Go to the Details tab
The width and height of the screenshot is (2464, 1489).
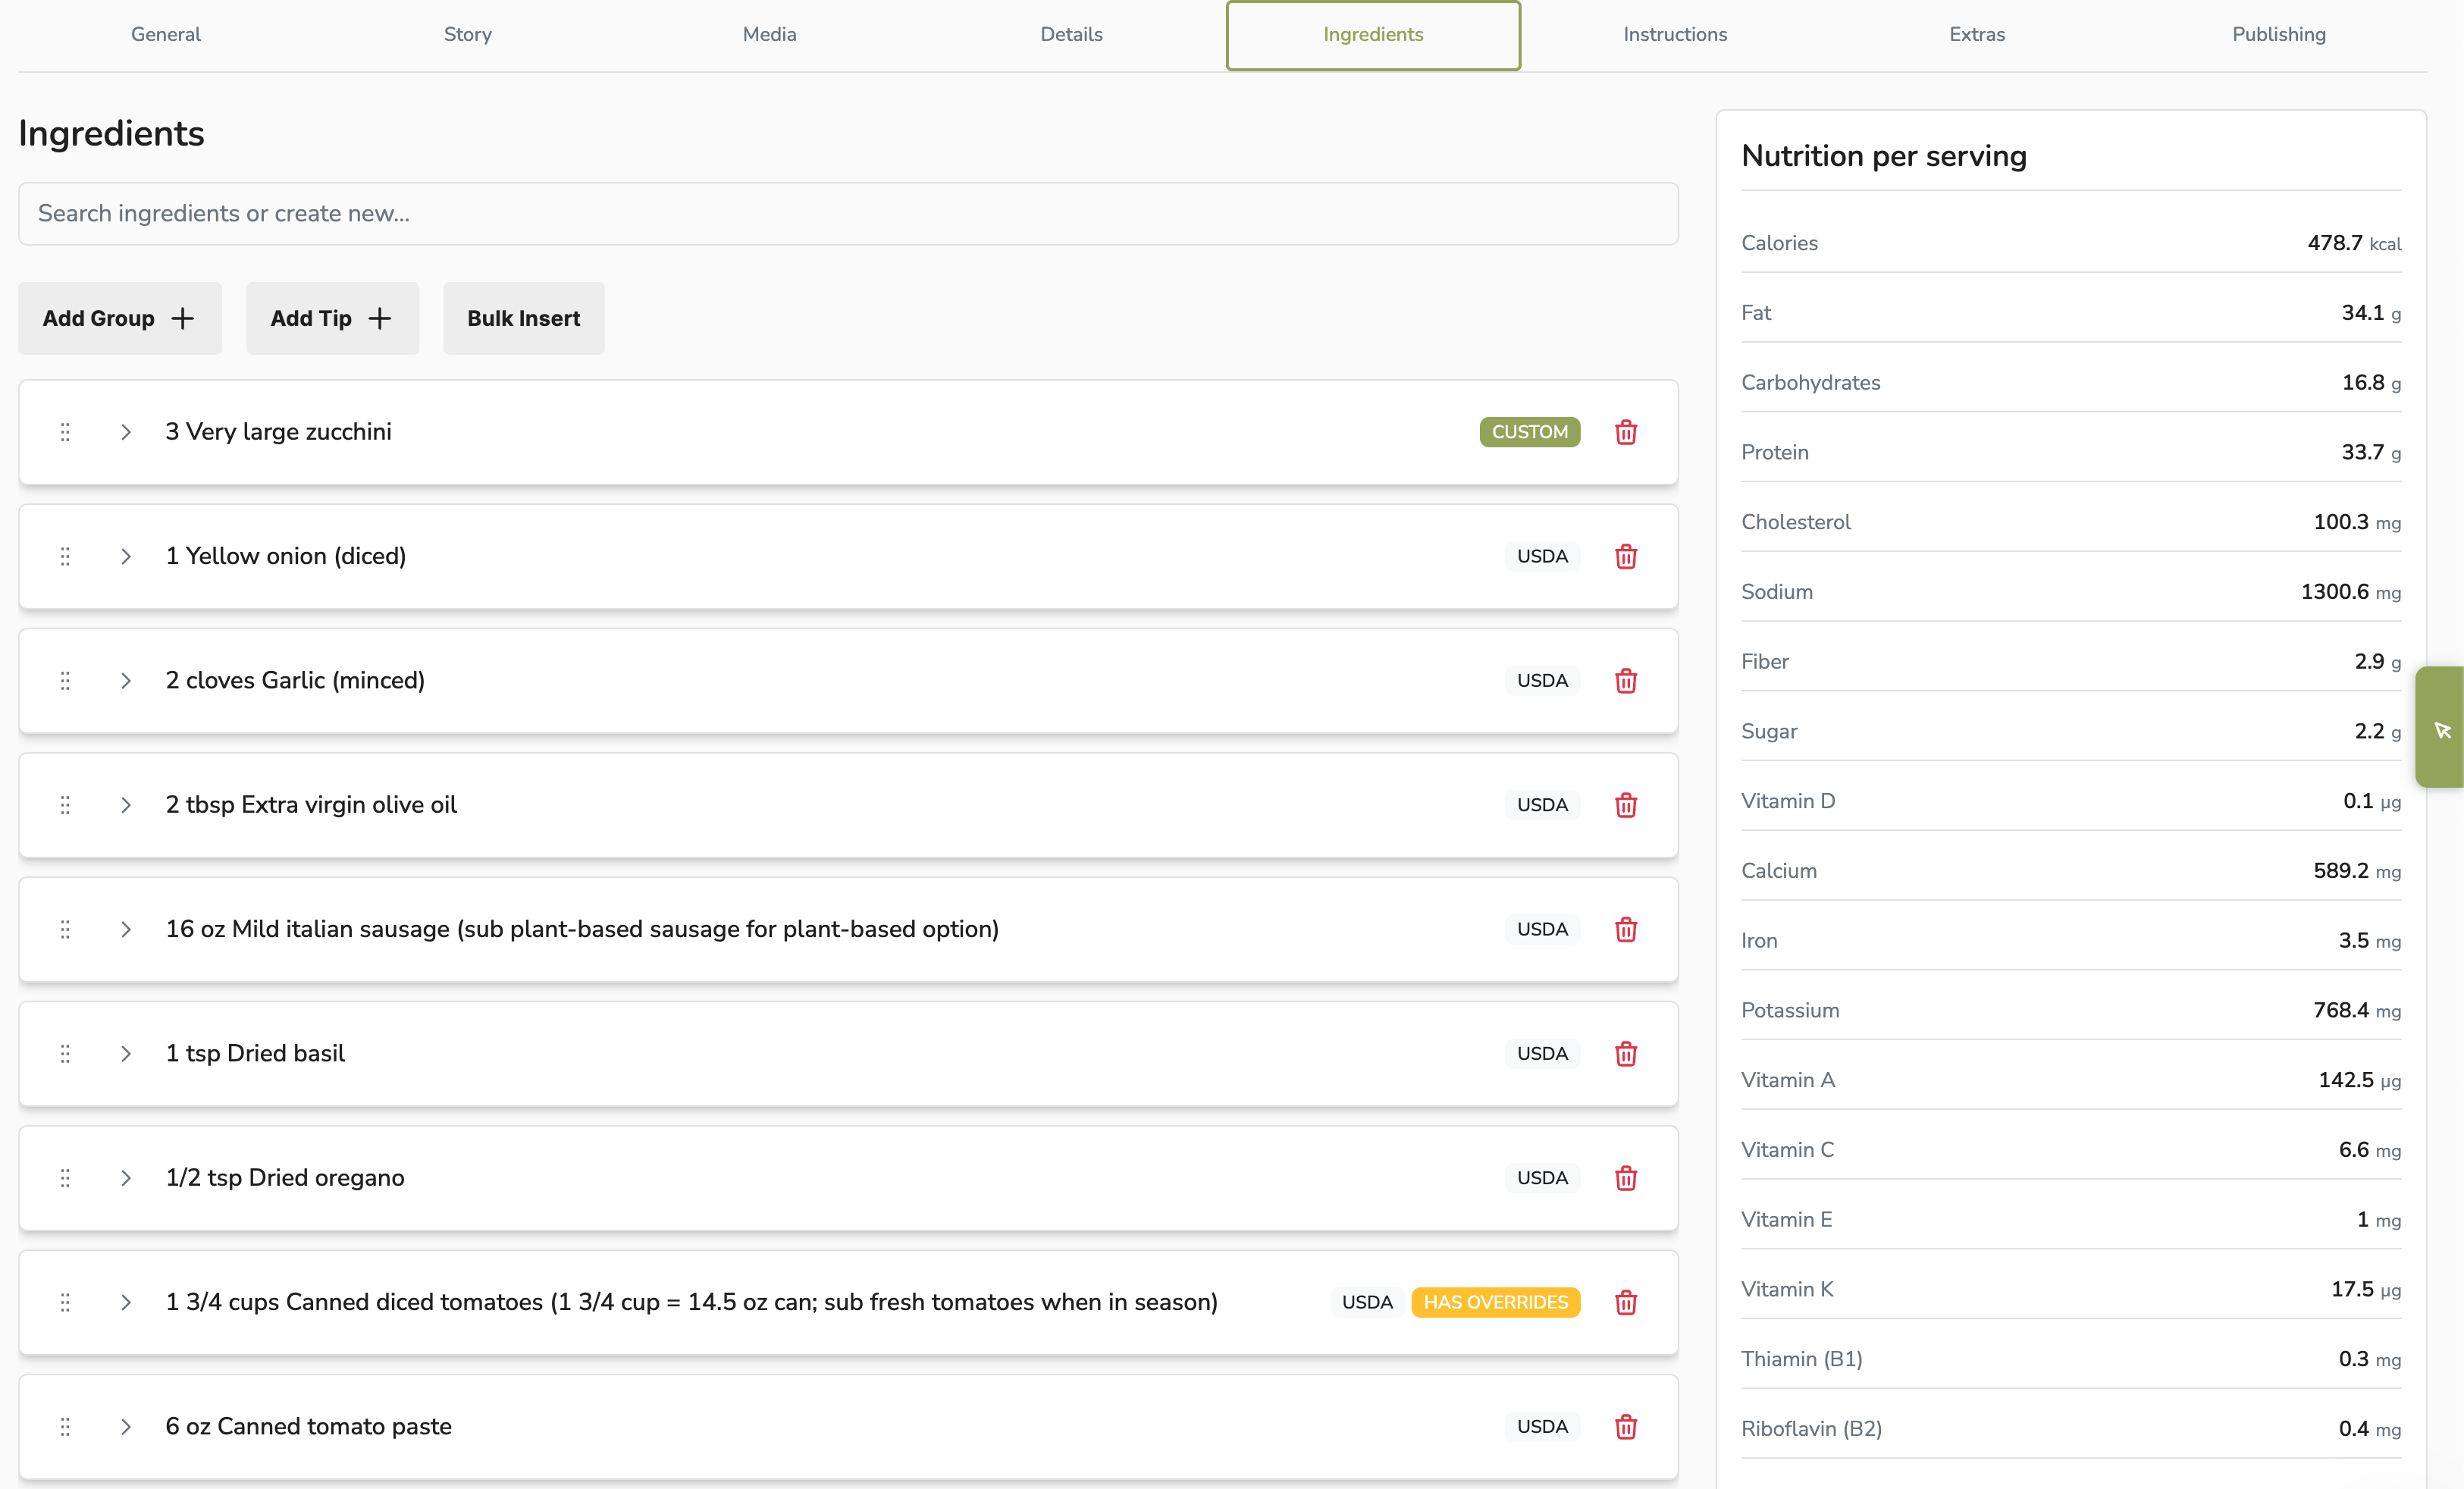[1072, 34]
